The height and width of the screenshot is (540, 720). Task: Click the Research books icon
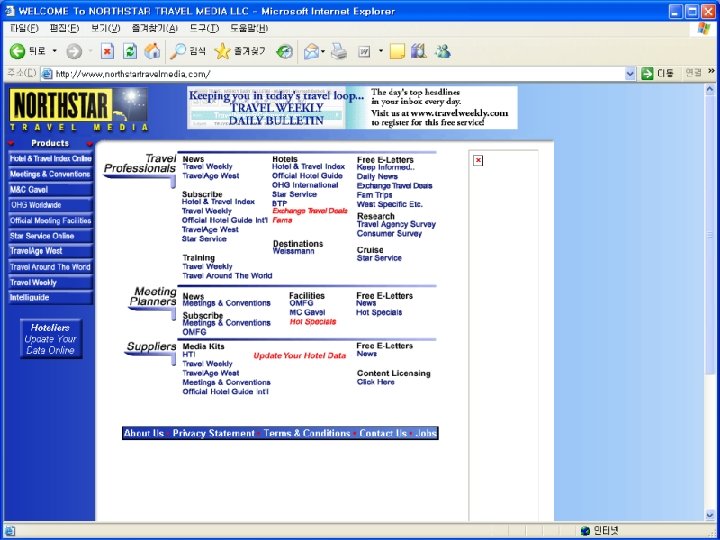click(x=419, y=51)
